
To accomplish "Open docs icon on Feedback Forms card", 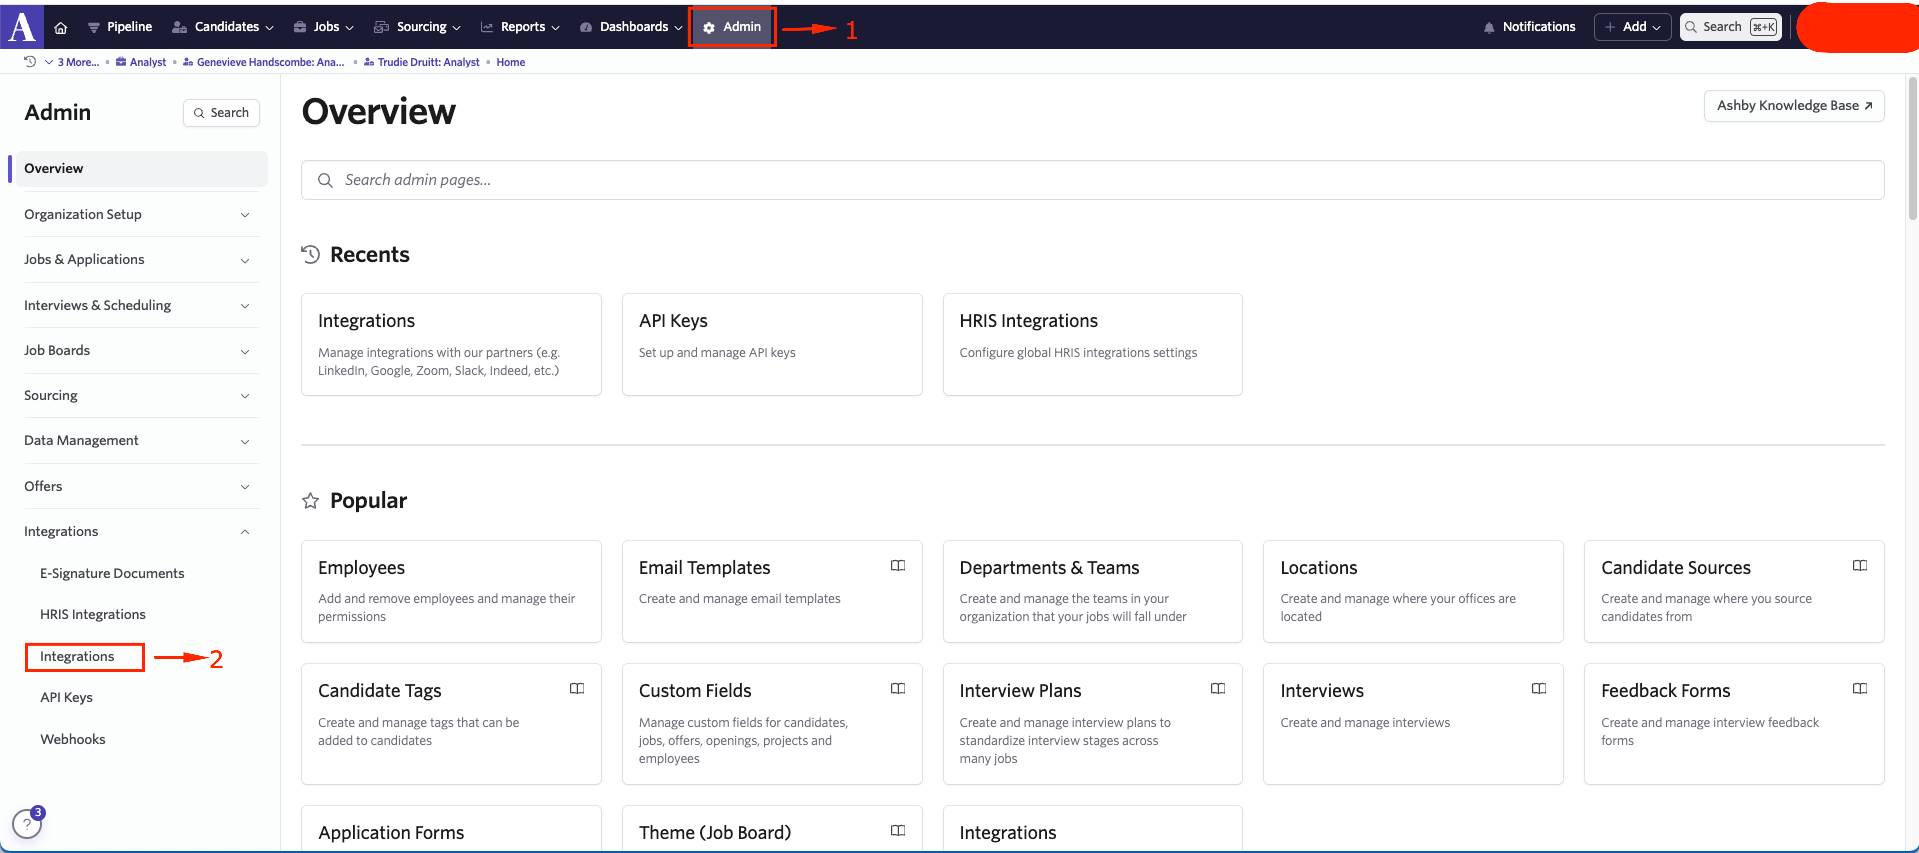I will 1860,689.
